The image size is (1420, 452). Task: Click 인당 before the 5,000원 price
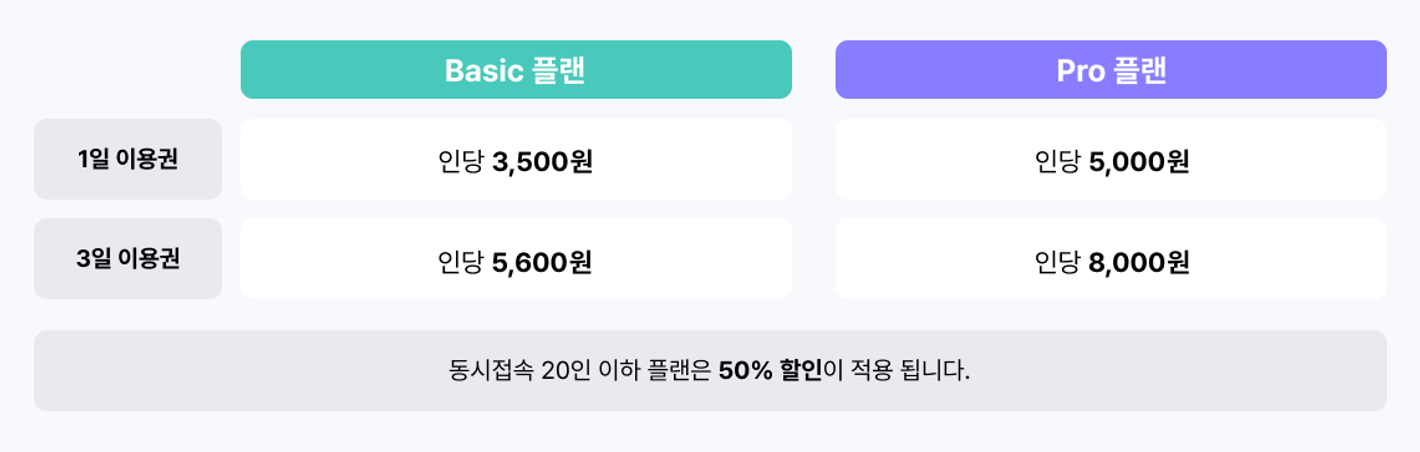[x=1057, y=161]
